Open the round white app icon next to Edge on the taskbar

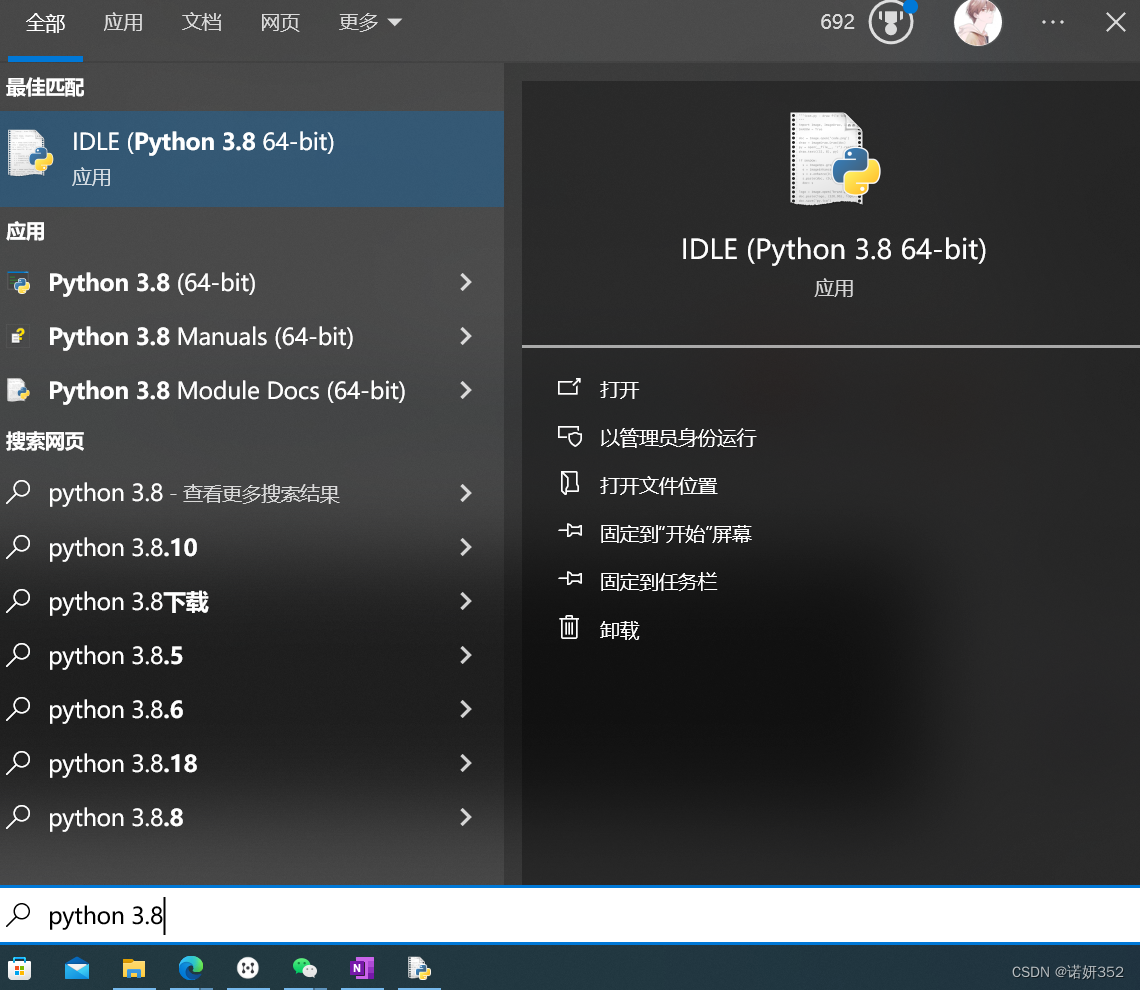pyautogui.click(x=248, y=968)
